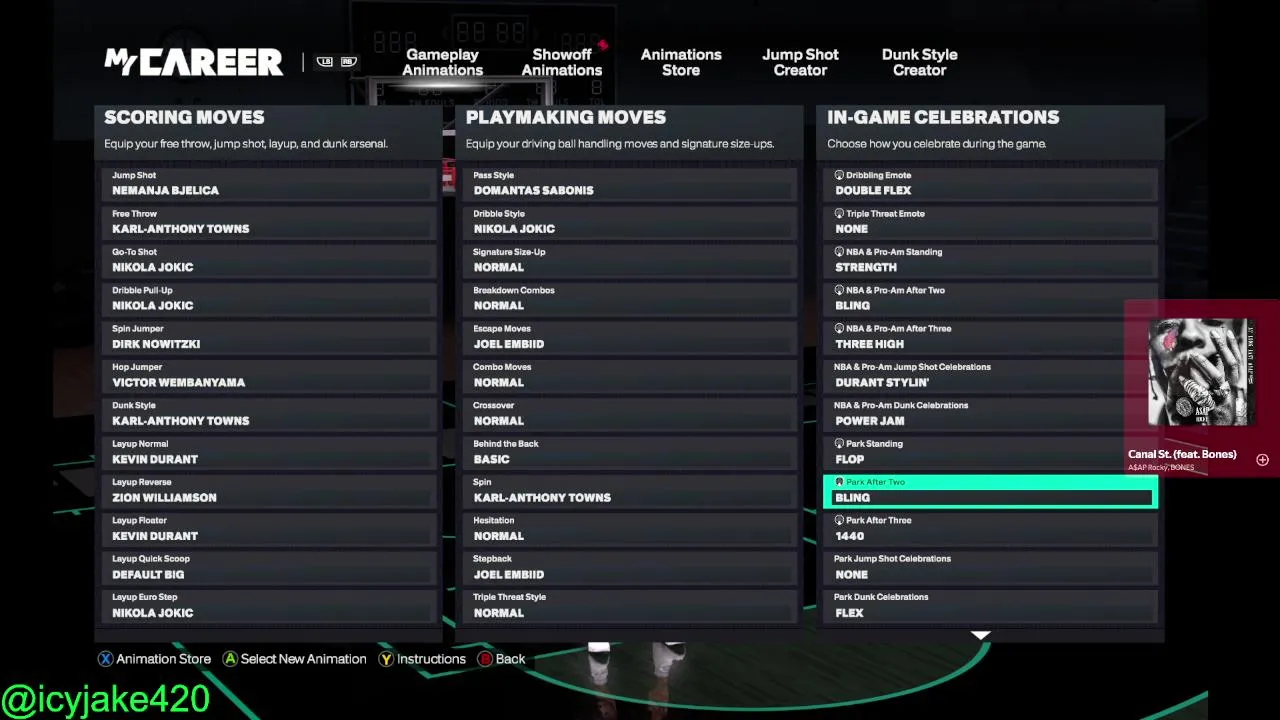Select the Dribble Pull-Up row
Viewport: 1280px width, 720px height.
pyautogui.click(x=269, y=298)
